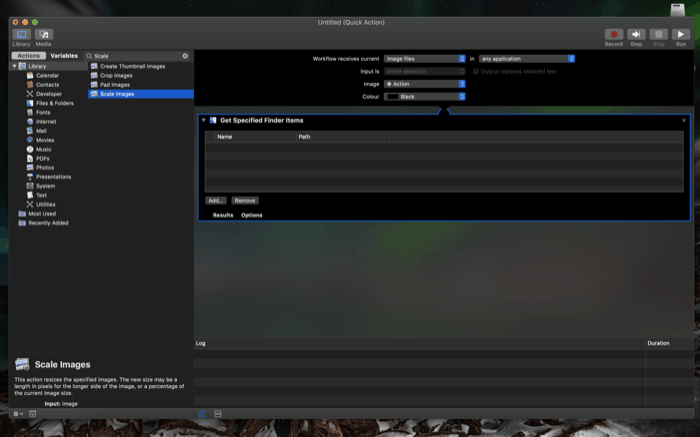Toggle 'Output replaces selected text' checkbox

476,71
